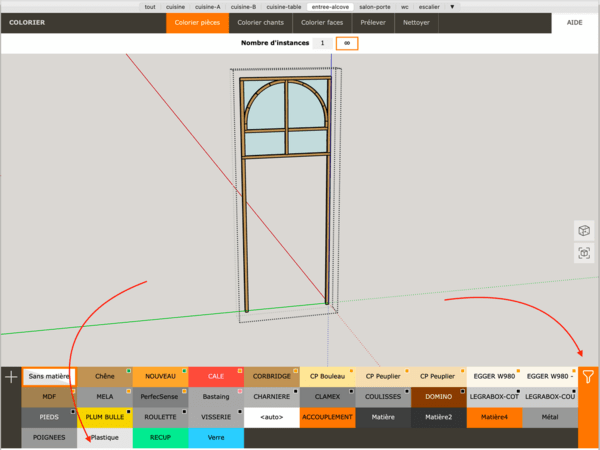Pick the Chêne material swatch
Image resolution: width=600 pixels, height=450 pixels.
pyautogui.click(x=105, y=377)
